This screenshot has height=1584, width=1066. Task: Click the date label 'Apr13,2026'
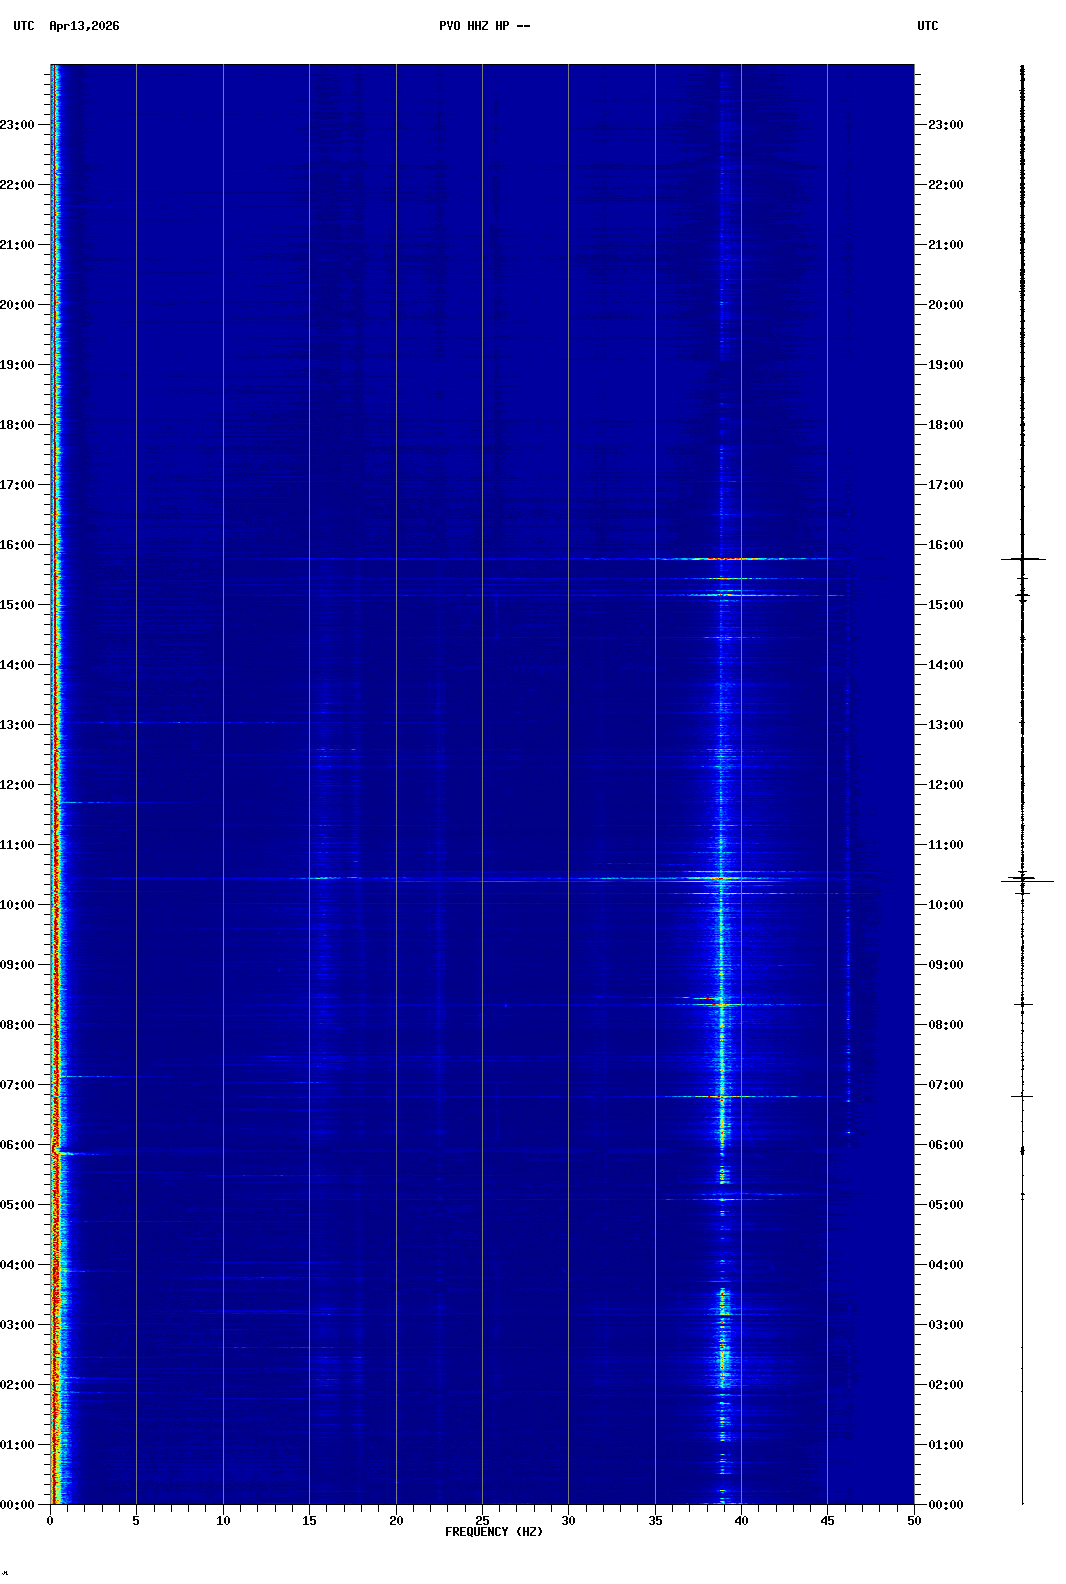click(x=84, y=26)
